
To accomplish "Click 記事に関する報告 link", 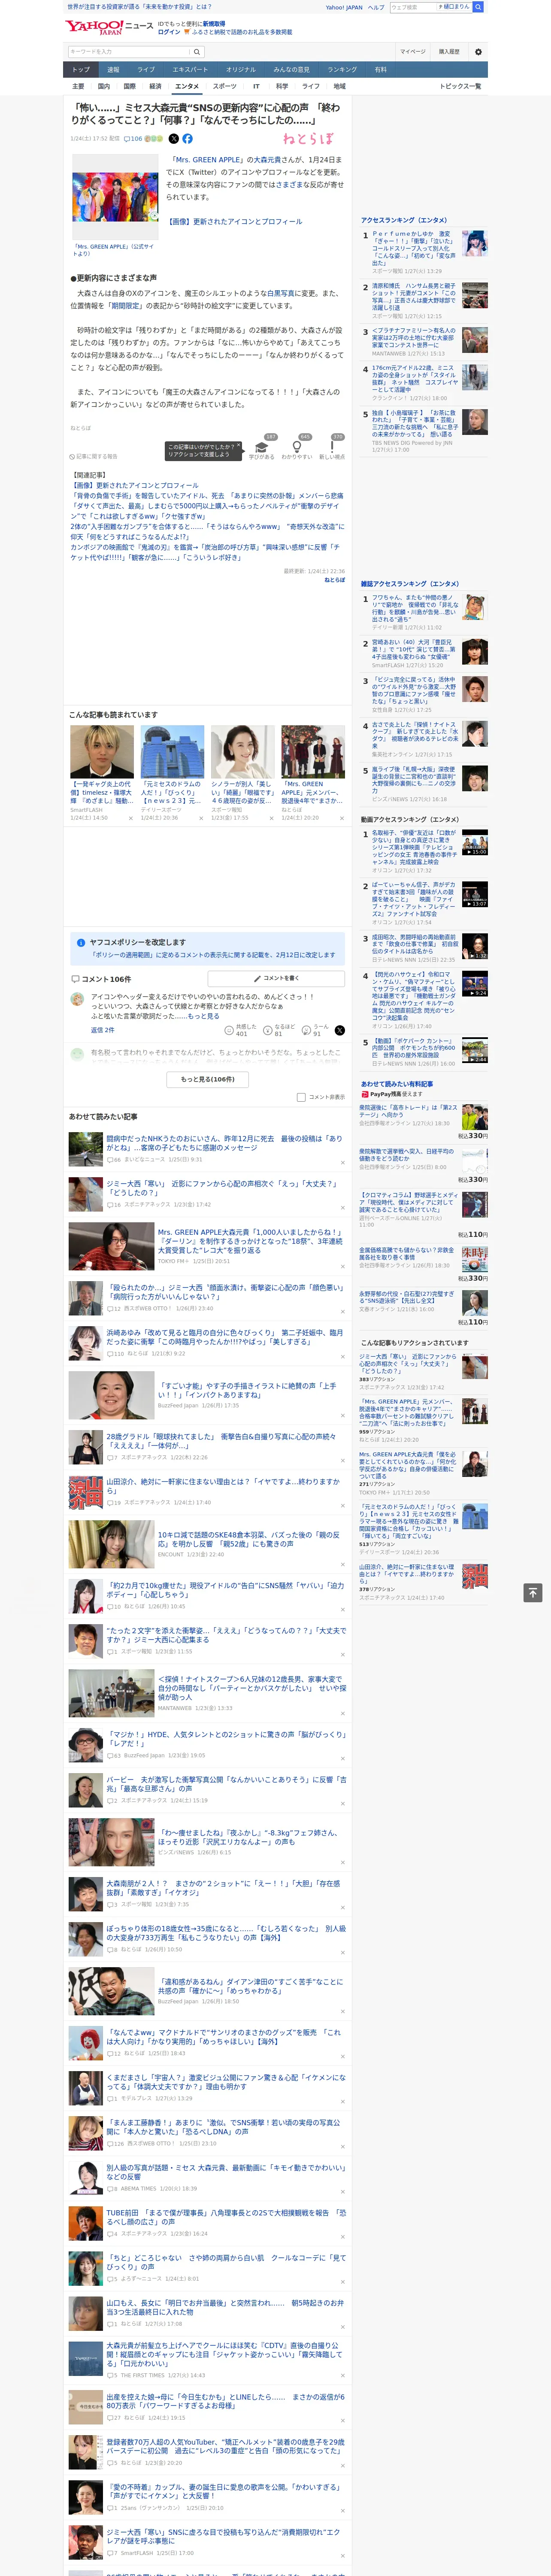I will (93, 456).
